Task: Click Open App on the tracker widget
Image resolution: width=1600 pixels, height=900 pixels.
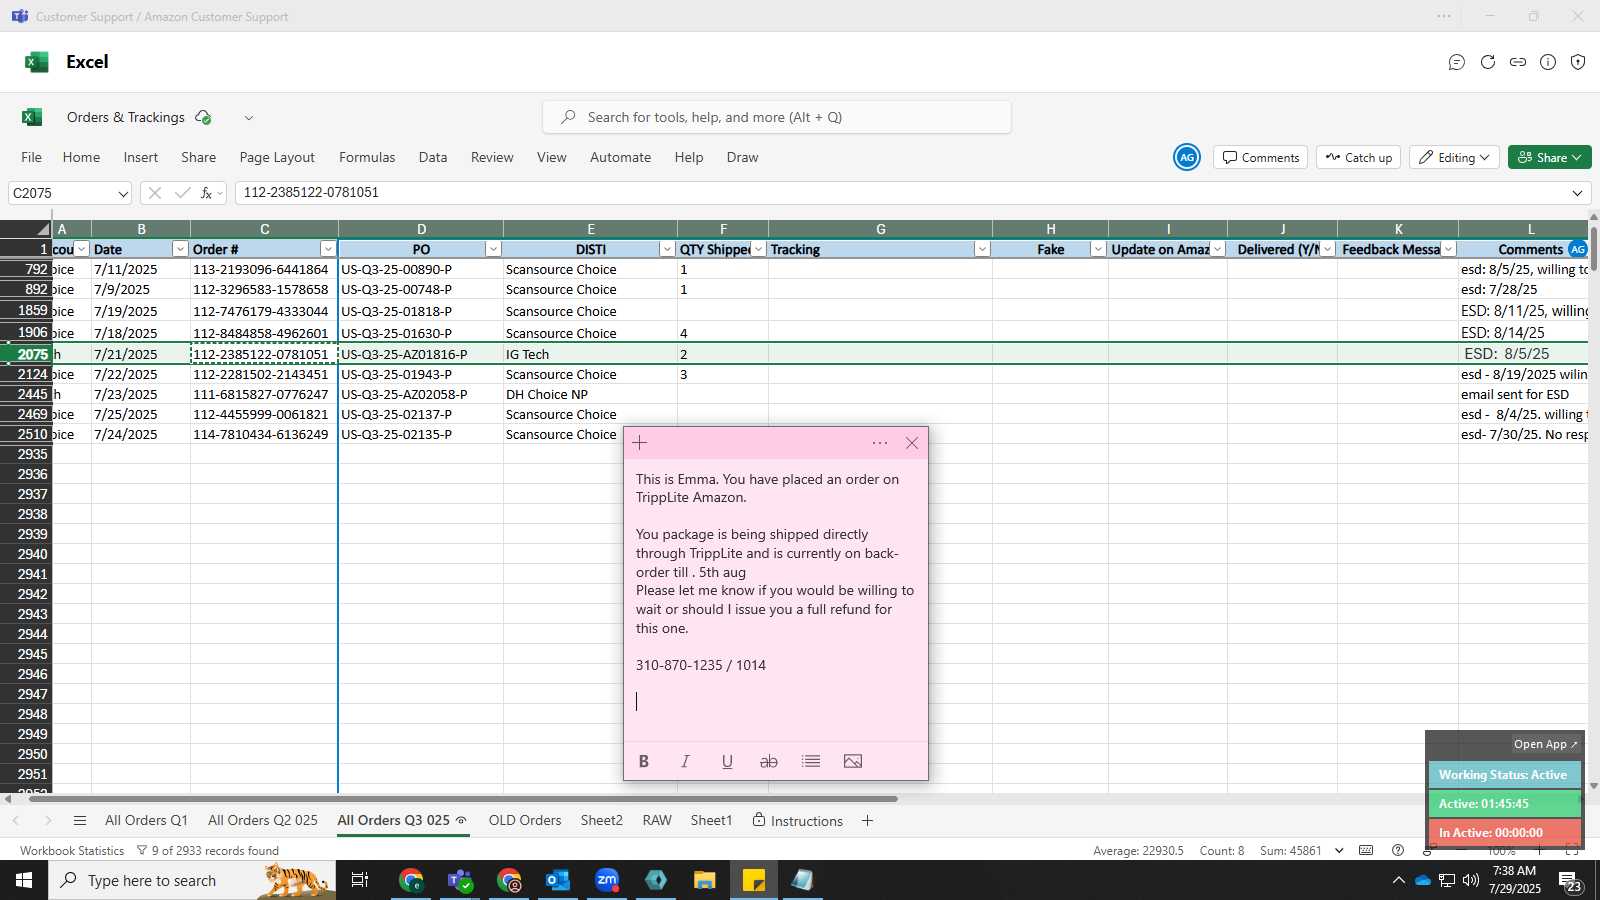Action: click(1545, 744)
